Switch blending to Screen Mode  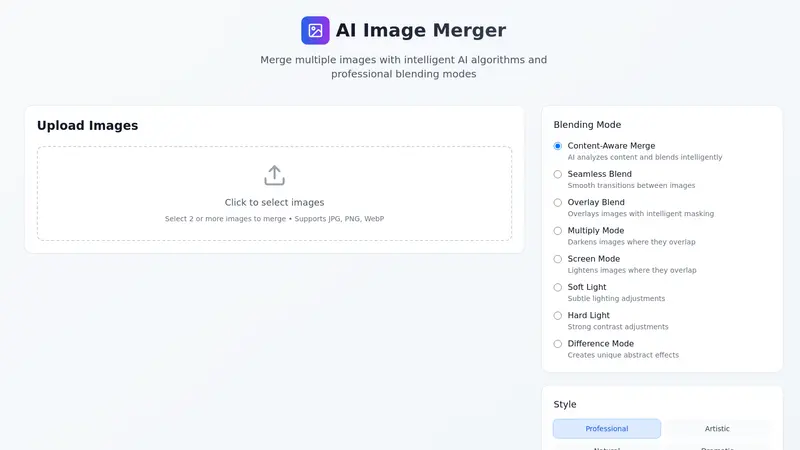tap(558, 259)
